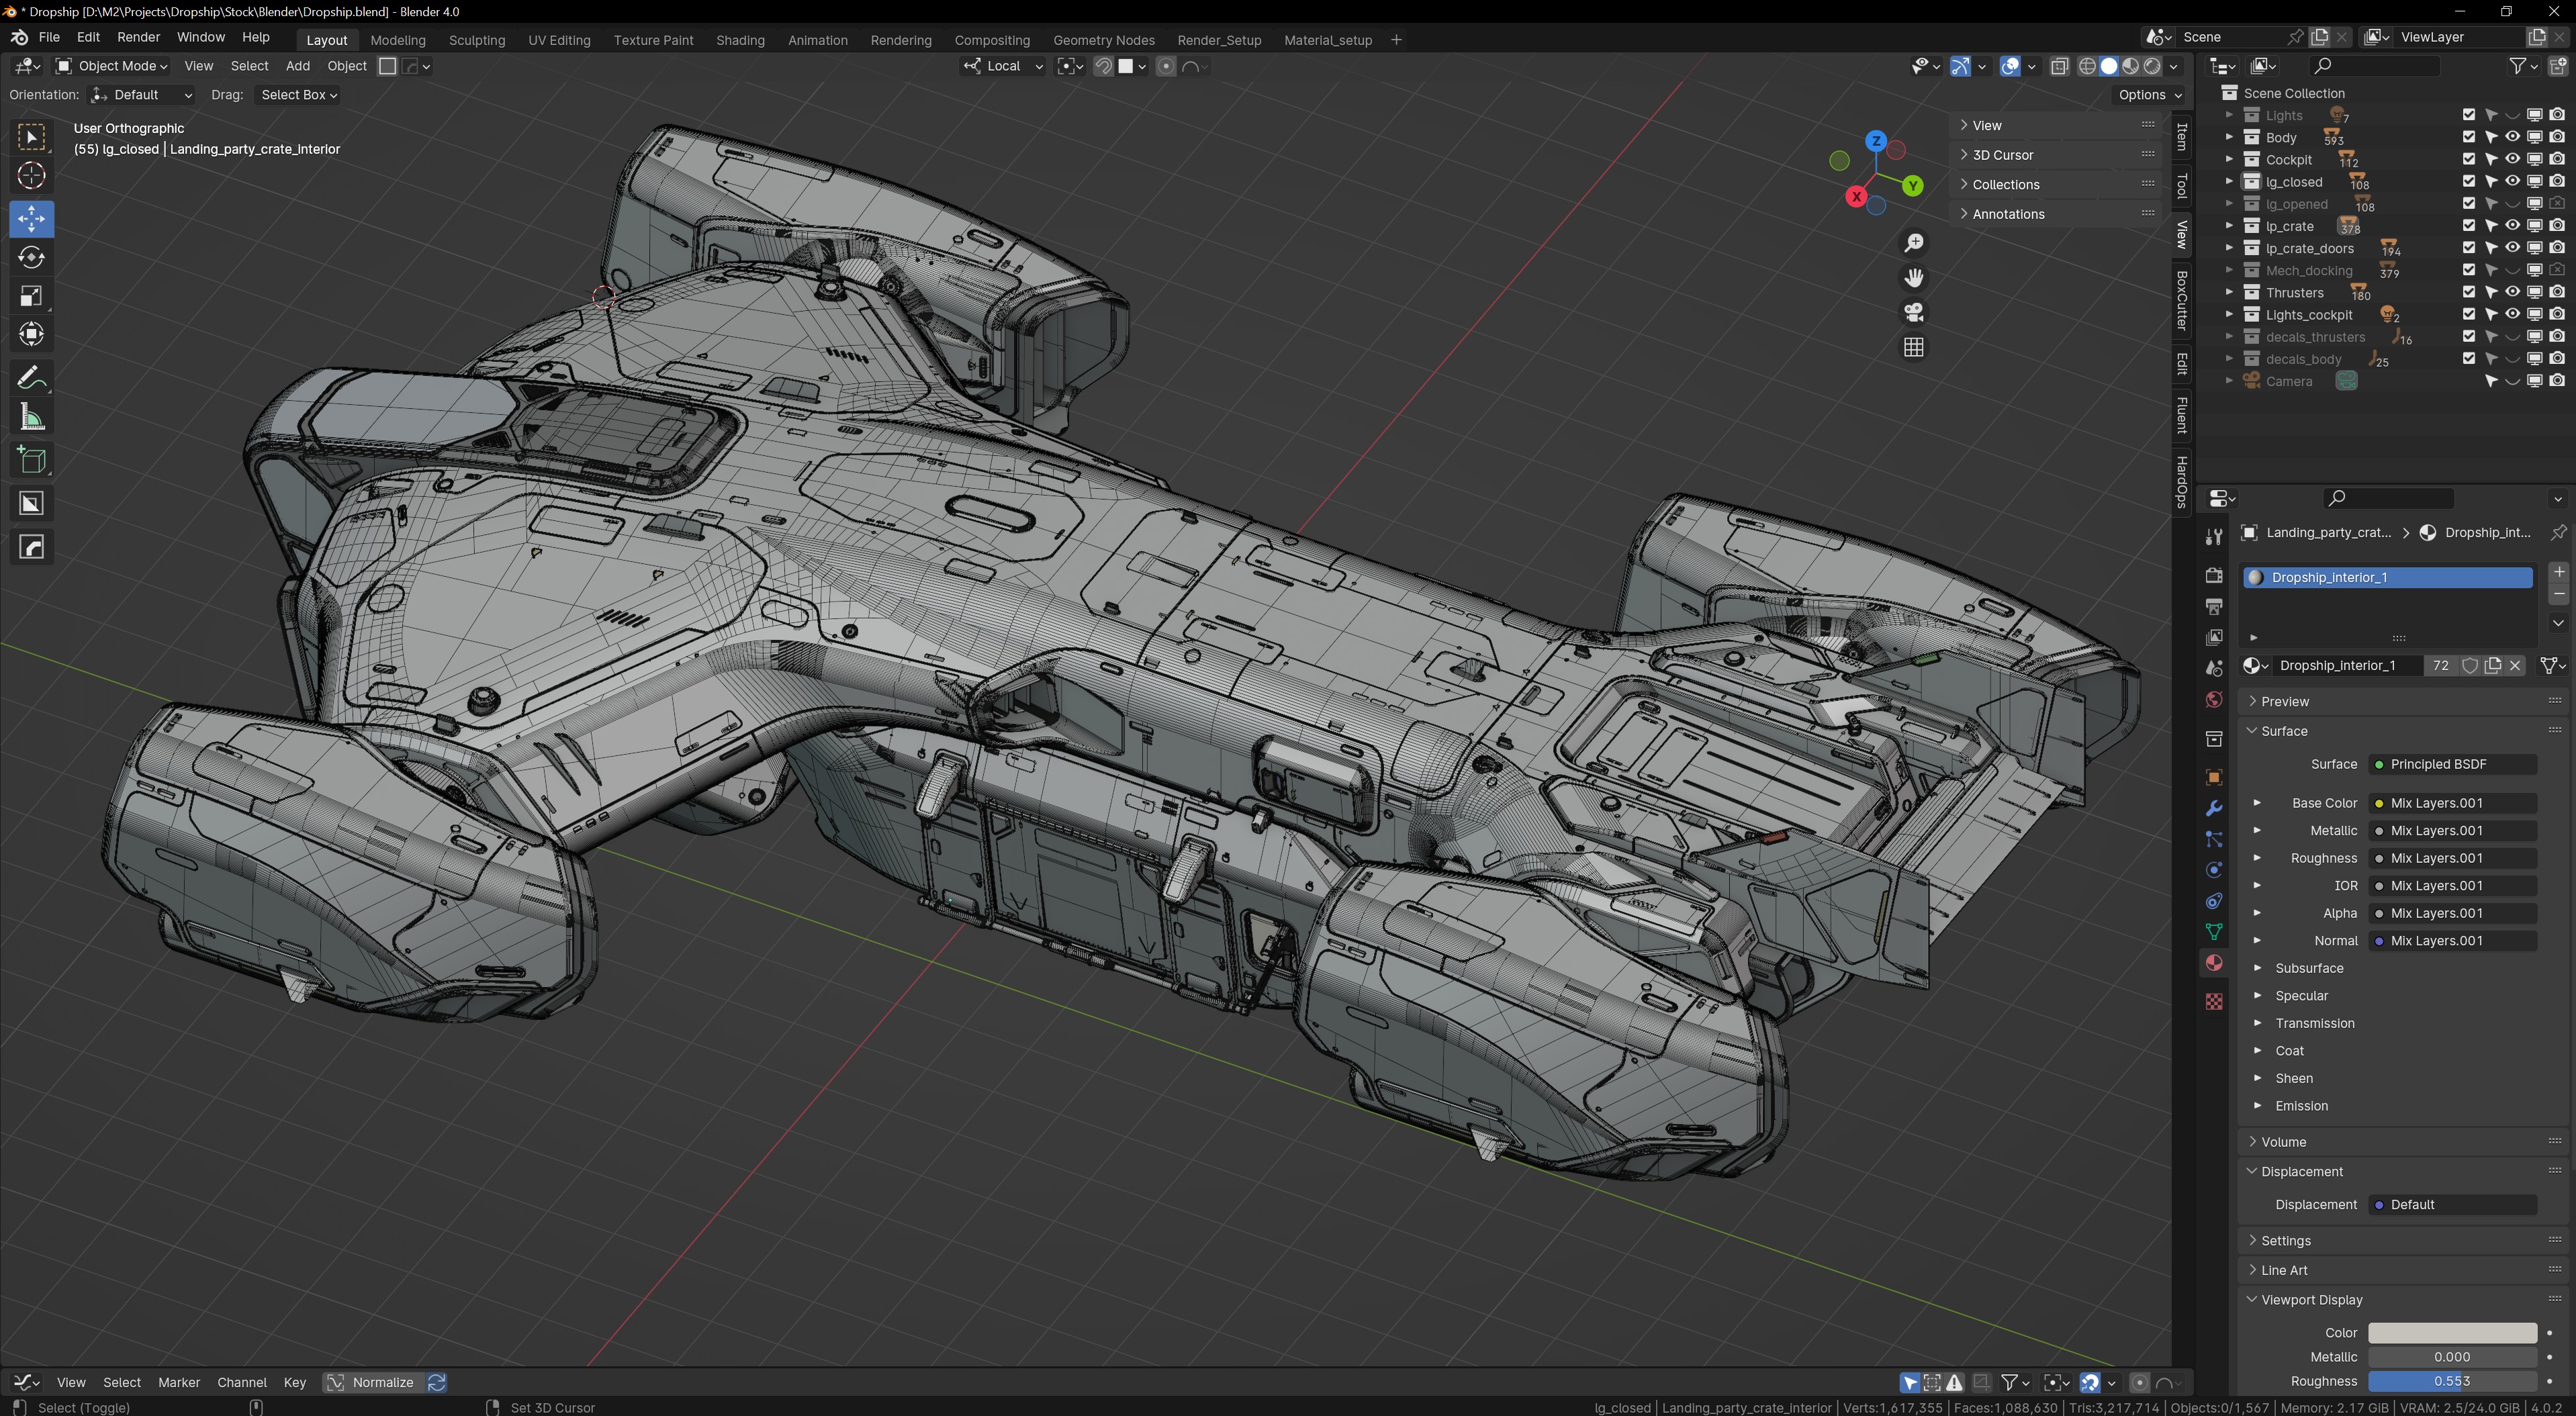2576x1416 pixels.
Task: Select the Scale tool
Action: [x=31, y=296]
